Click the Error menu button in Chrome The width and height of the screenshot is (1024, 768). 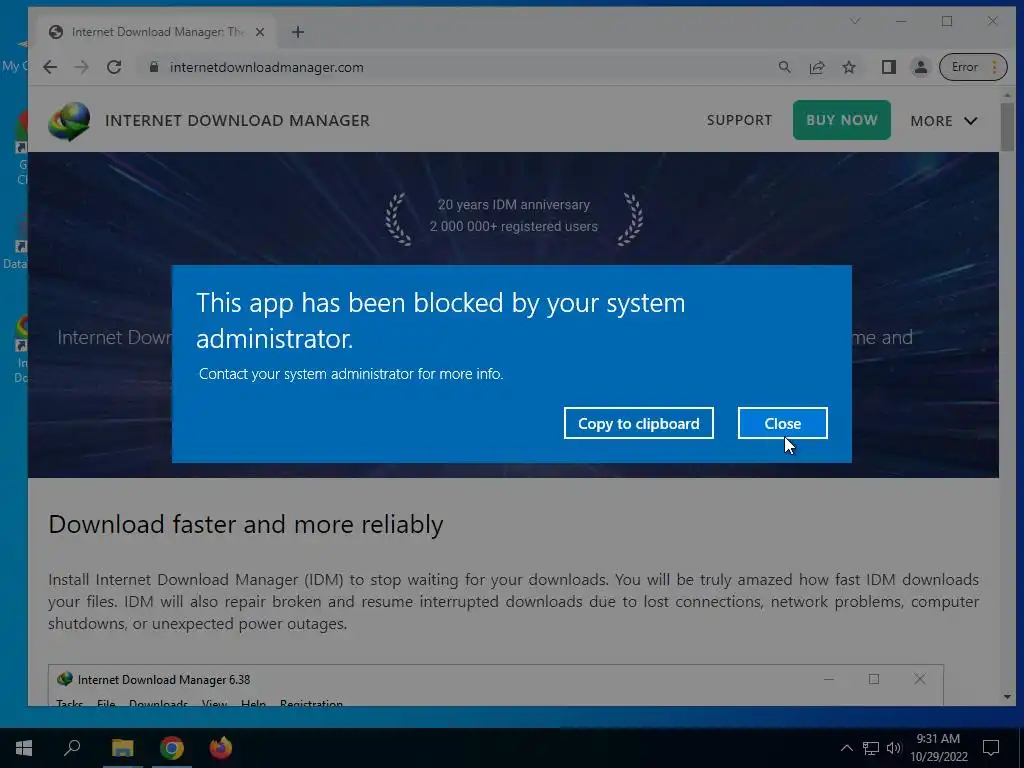pyautogui.click(x=972, y=67)
